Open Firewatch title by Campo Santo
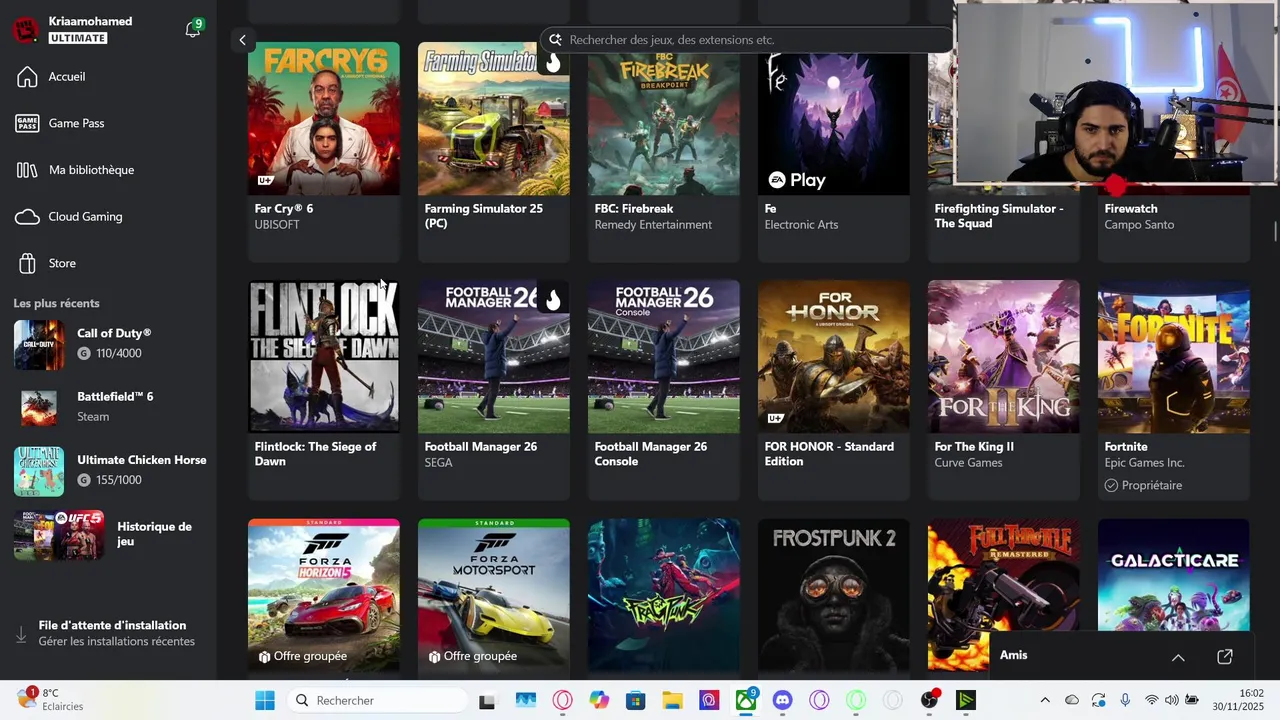This screenshot has width=1280, height=720. click(1131, 209)
